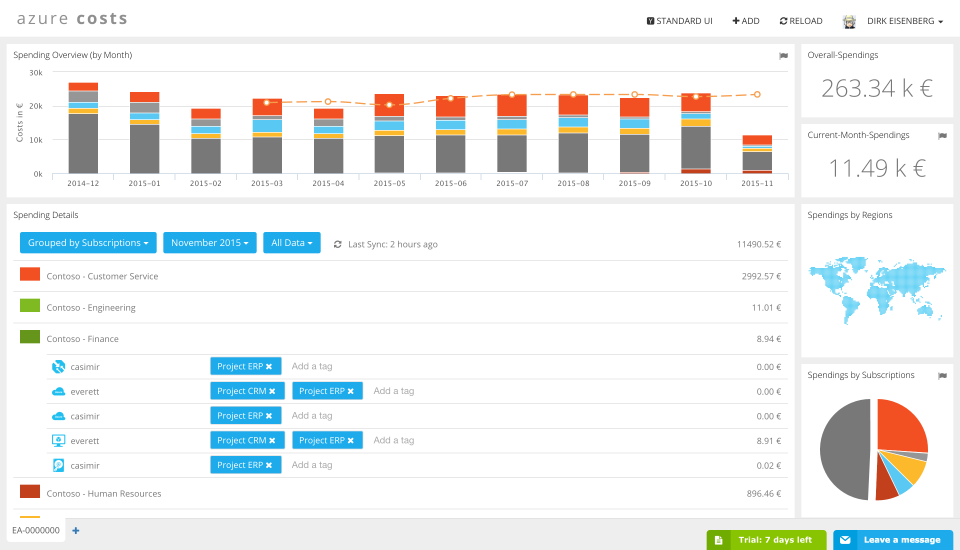Collapse Contoso - Finance subscription row
This screenshot has height=550, width=960.
click(x=400, y=339)
